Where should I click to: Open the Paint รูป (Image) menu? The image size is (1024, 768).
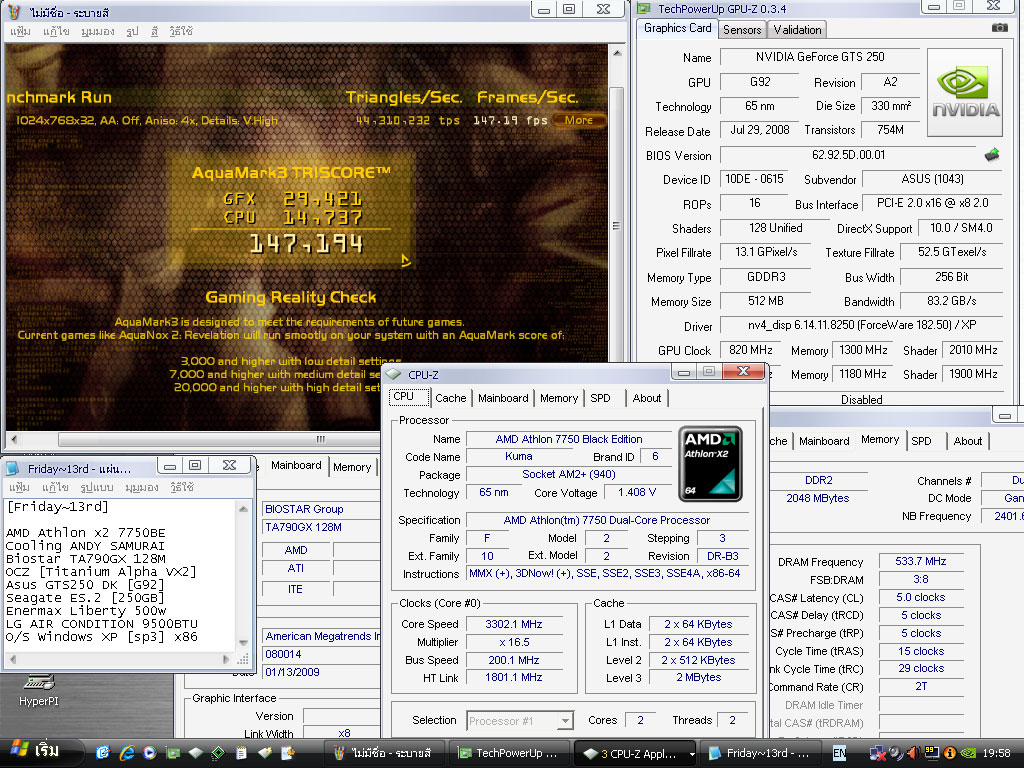(x=132, y=31)
